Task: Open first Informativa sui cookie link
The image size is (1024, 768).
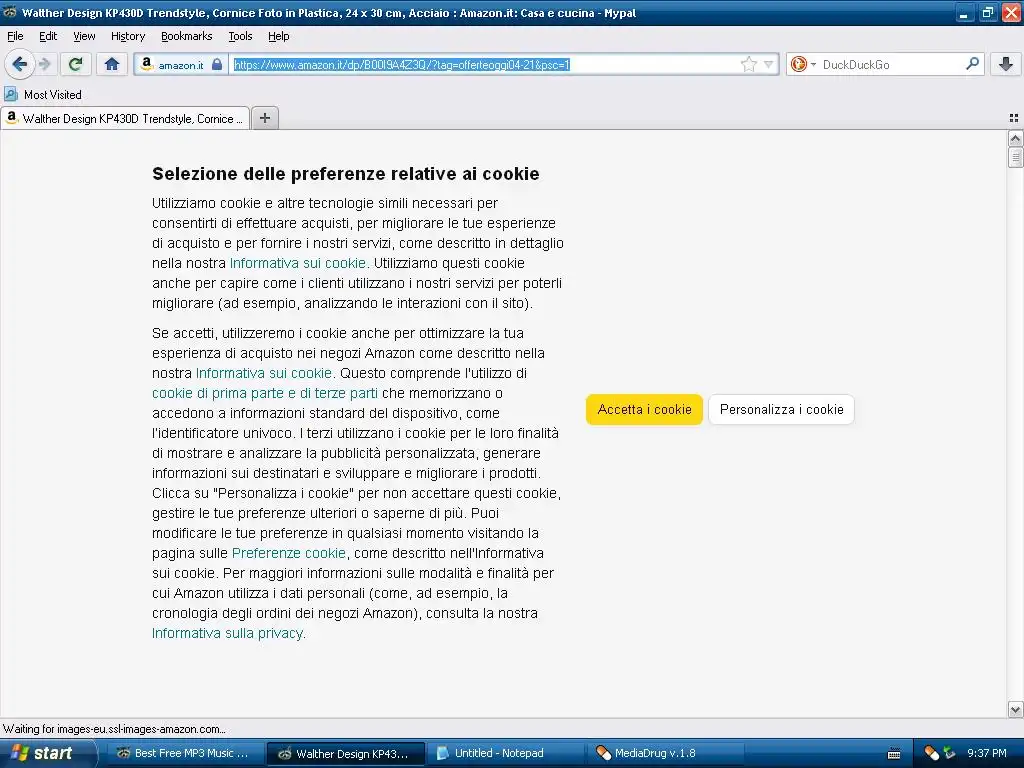Action: [299, 263]
